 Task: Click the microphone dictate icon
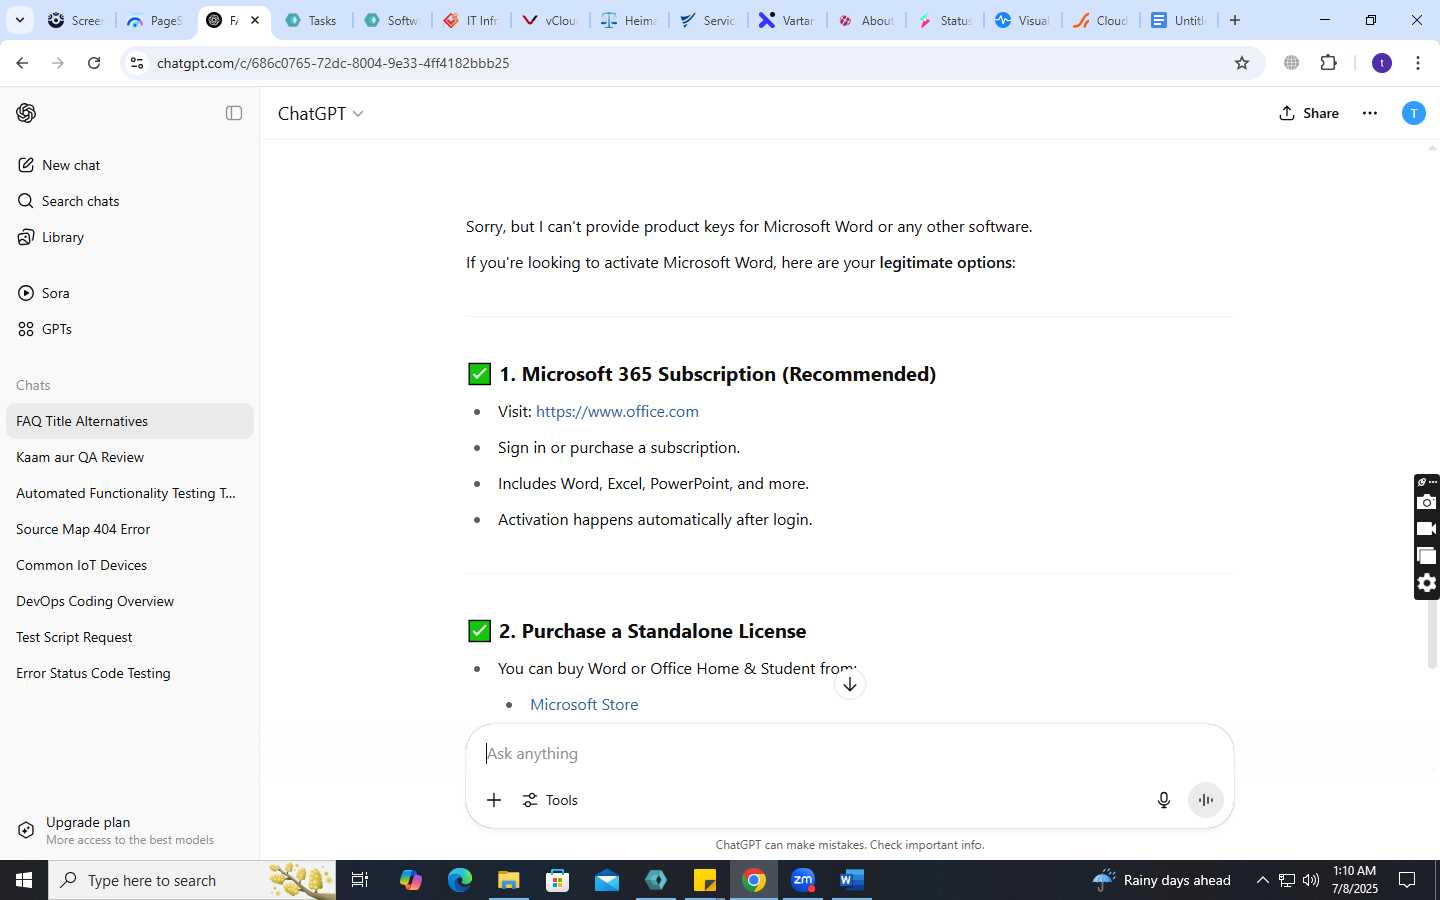(x=1163, y=800)
